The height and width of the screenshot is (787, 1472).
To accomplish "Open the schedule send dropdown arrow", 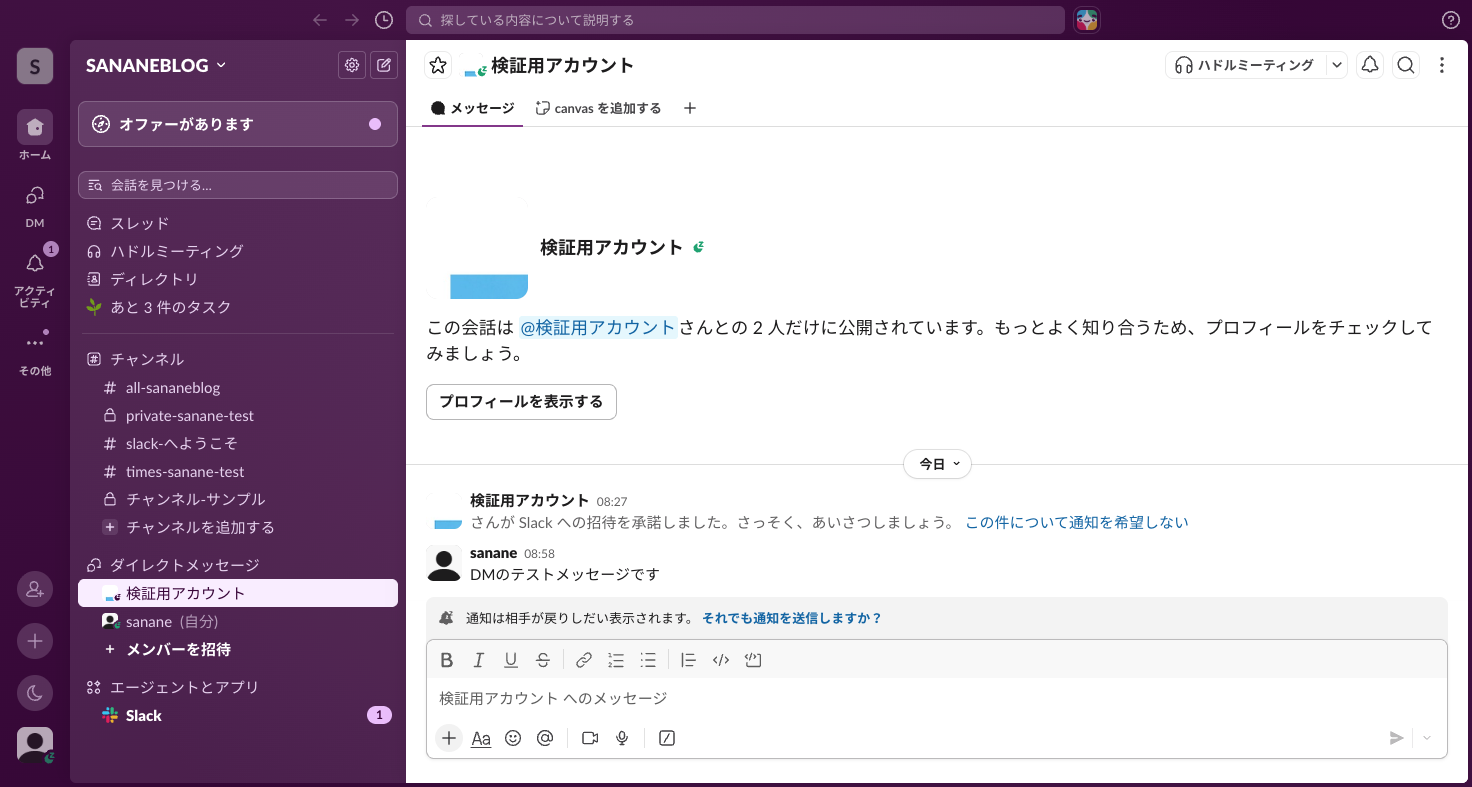I will 1427,738.
